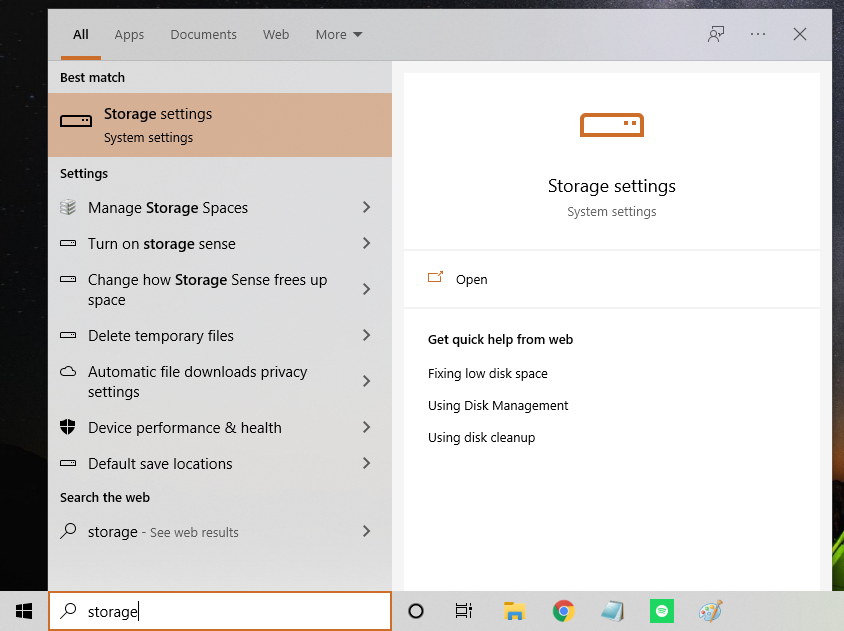Viewport: 844px width, 631px height.
Task: Select Change how Storage Sense frees up space
Action: (220, 290)
